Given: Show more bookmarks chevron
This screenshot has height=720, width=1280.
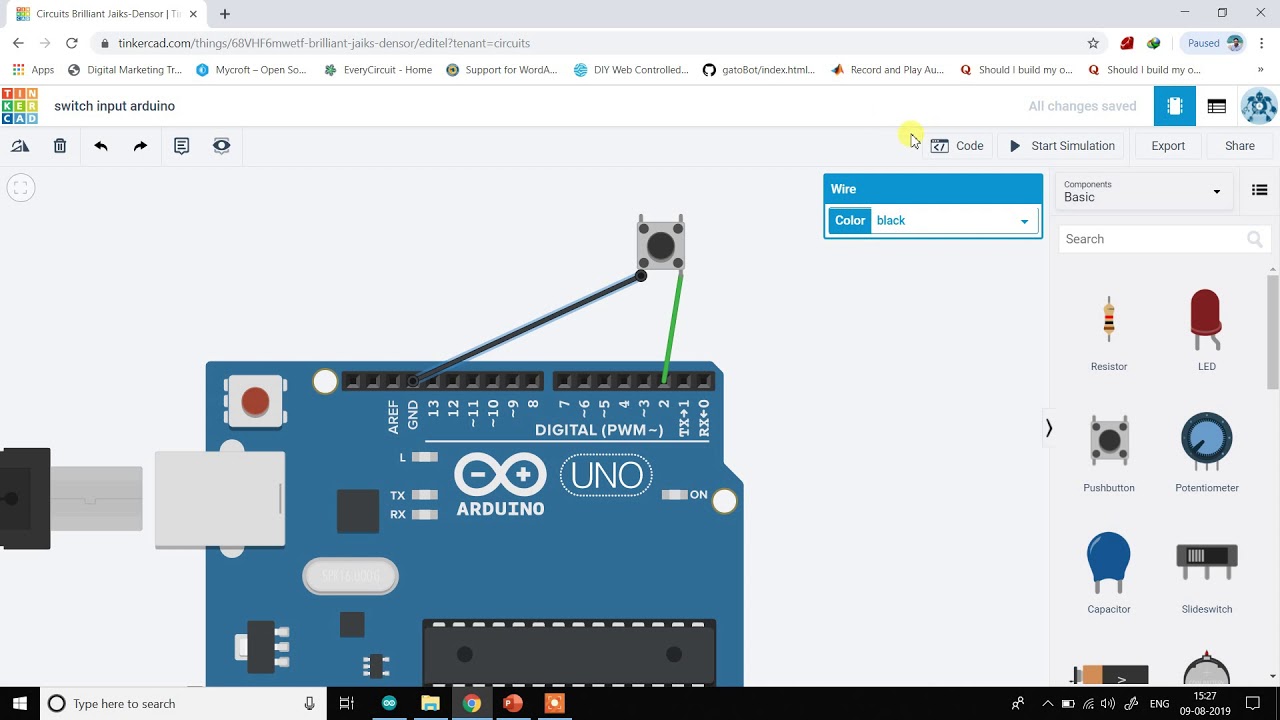Looking at the screenshot, I should click(1260, 70).
